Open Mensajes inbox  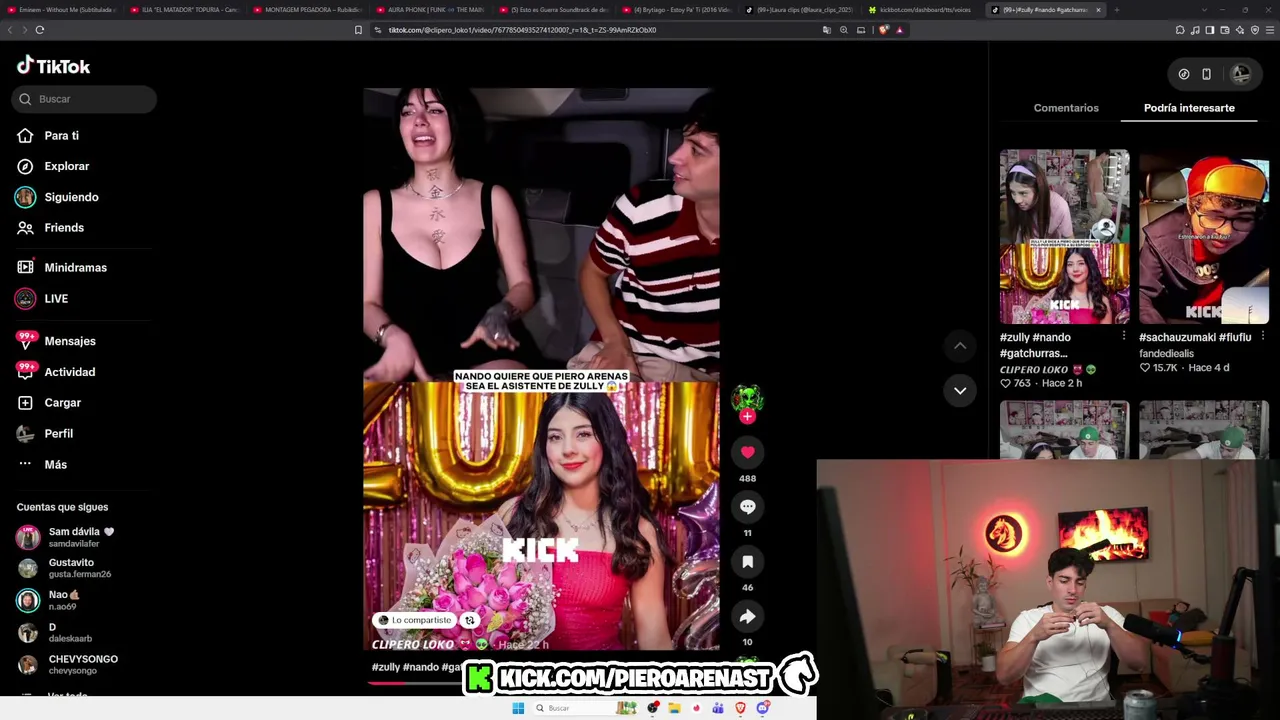(x=56, y=341)
